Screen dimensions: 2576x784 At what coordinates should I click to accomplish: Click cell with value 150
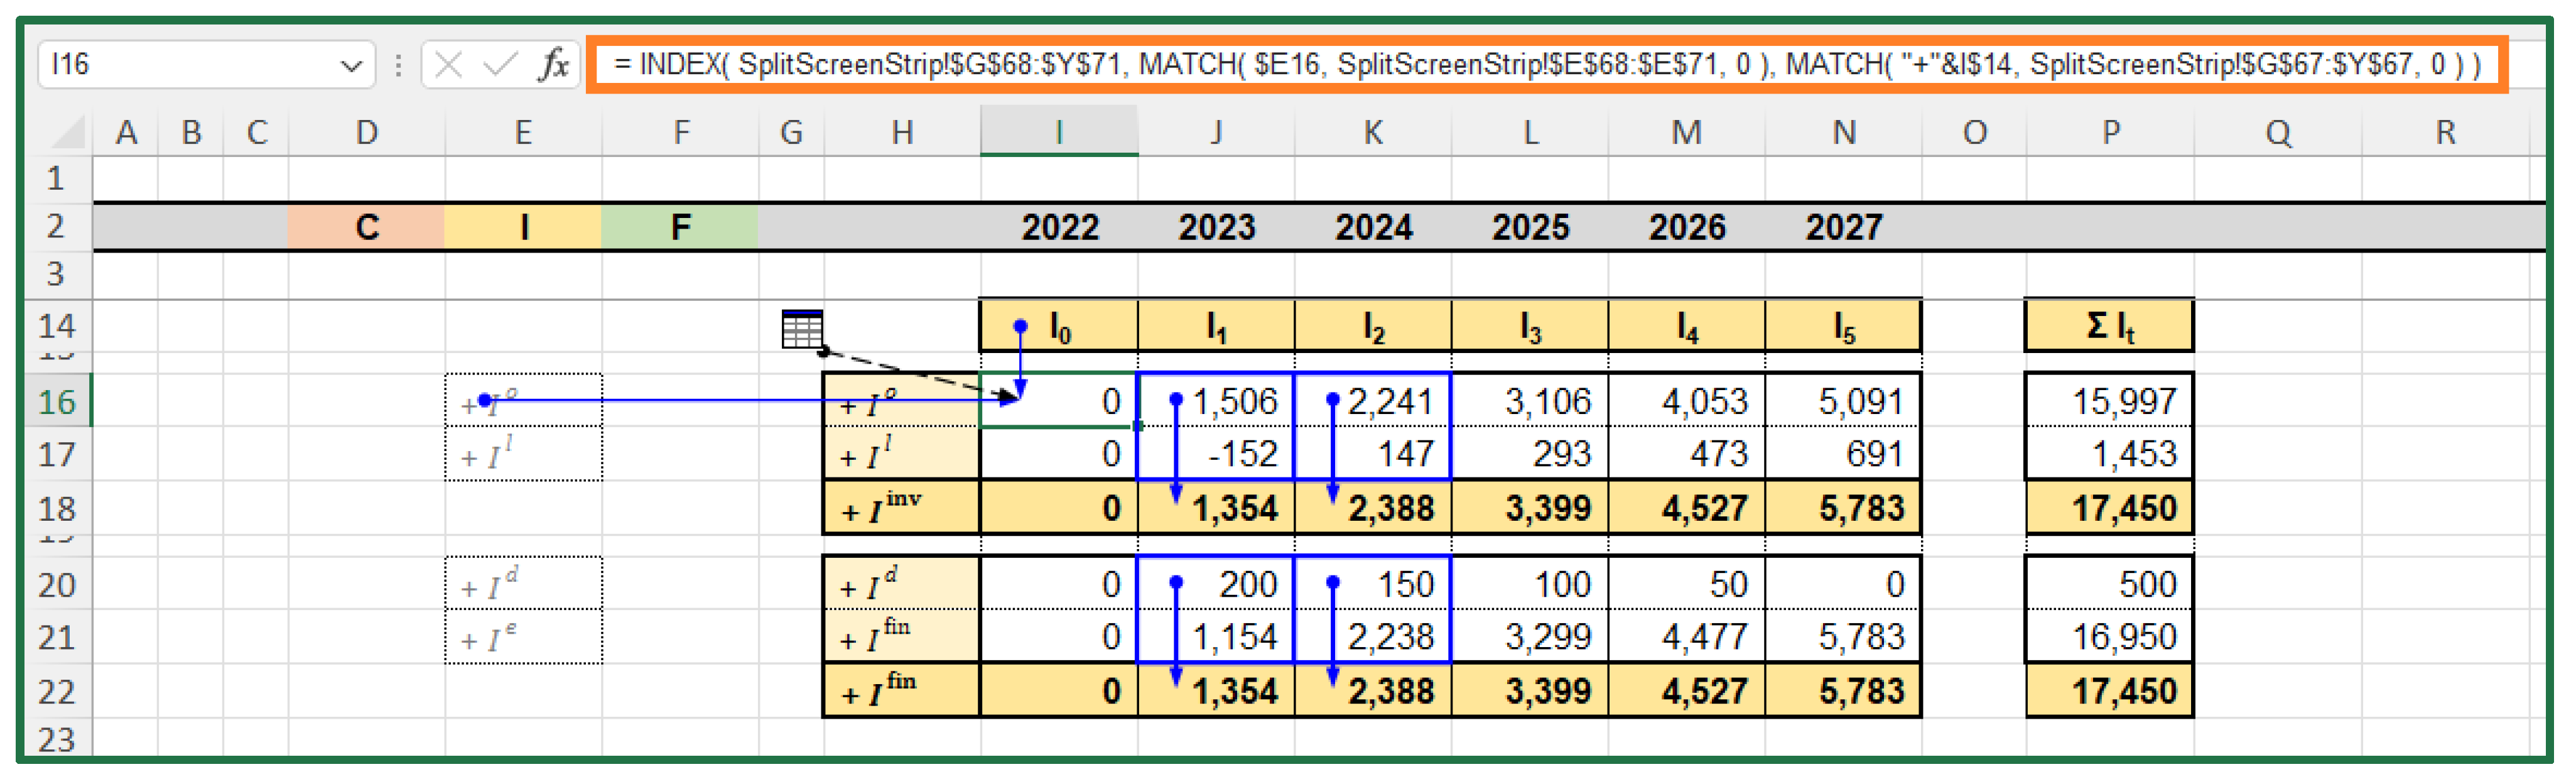click(x=1373, y=584)
